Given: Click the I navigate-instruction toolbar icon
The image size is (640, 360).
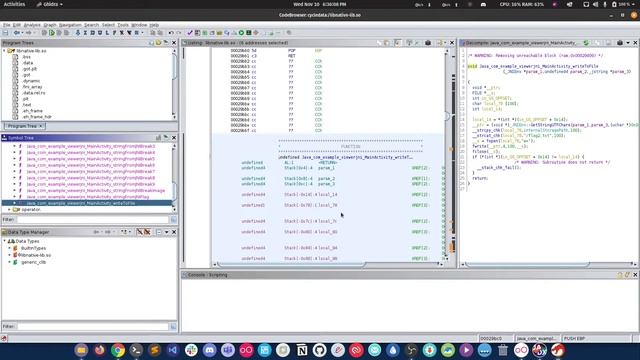Looking at the screenshot, I should [x=85, y=33].
